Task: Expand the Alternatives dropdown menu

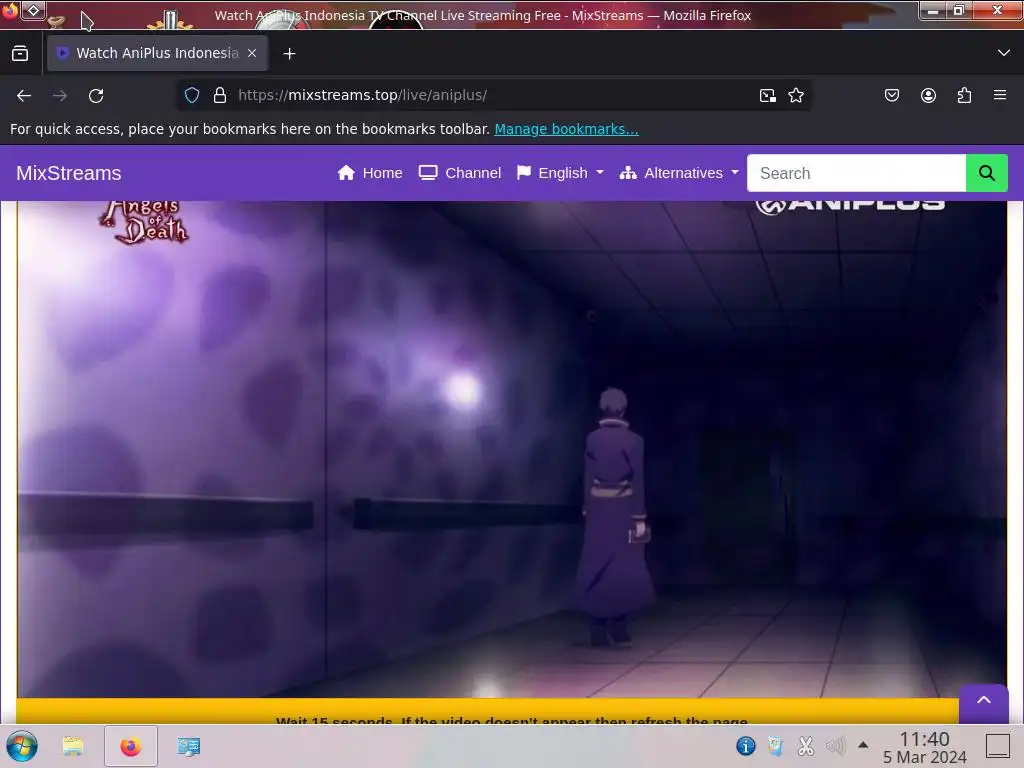Action: pos(679,173)
